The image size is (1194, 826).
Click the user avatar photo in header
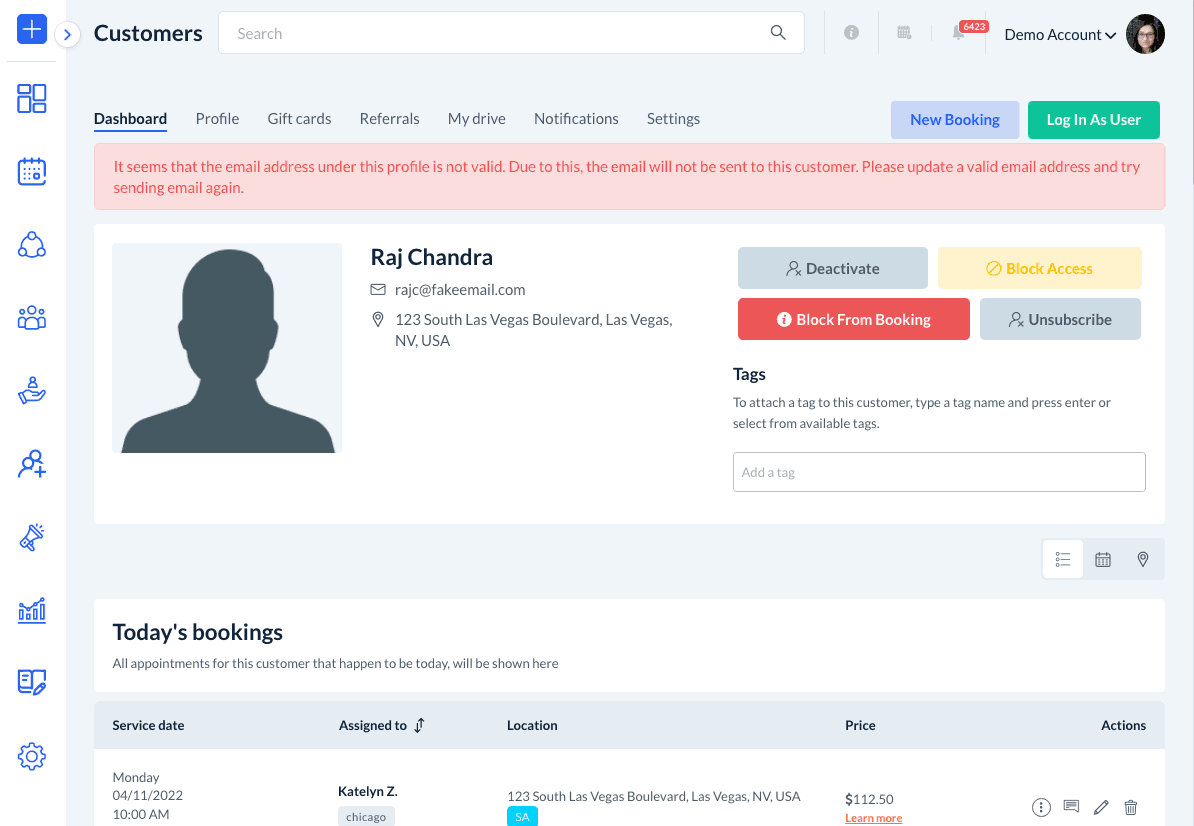click(x=1145, y=33)
